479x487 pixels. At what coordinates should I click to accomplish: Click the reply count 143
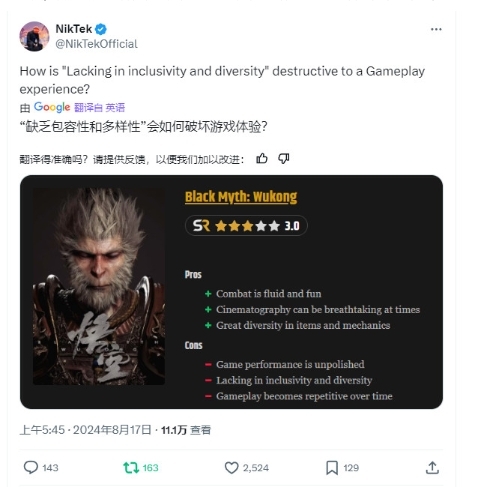click(x=50, y=468)
